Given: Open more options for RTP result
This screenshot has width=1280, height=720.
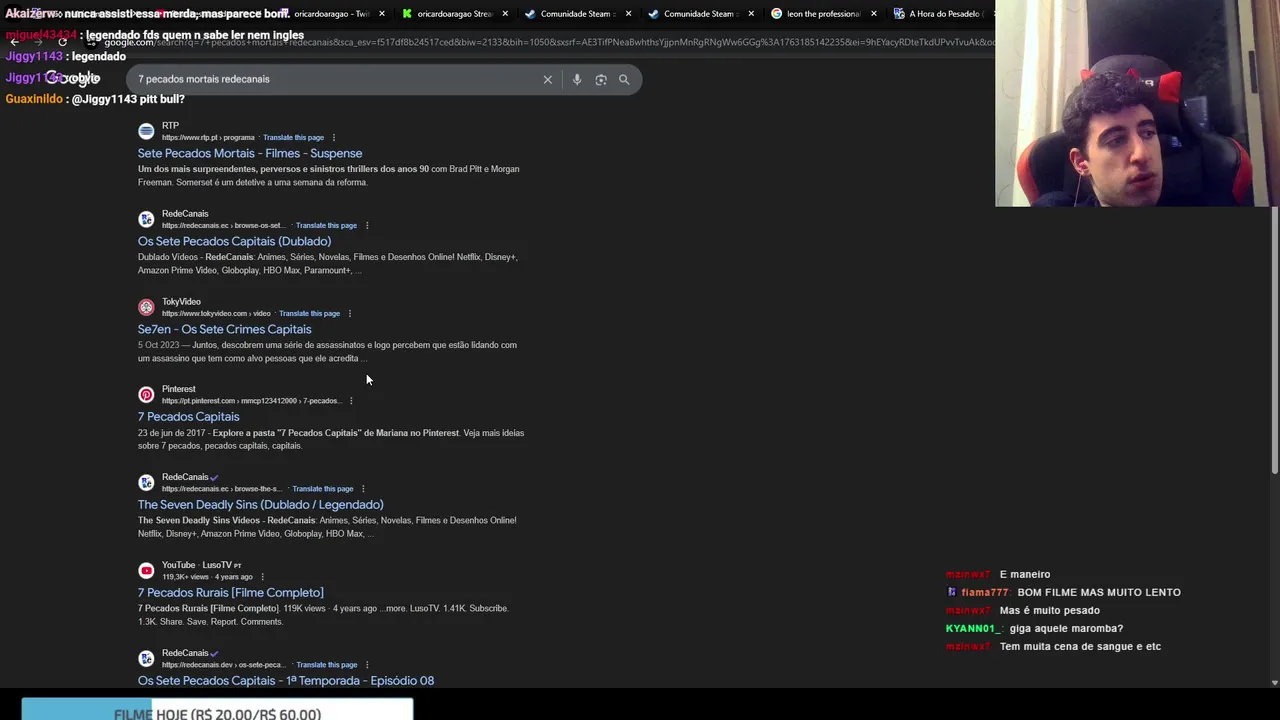Looking at the screenshot, I should click(x=333, y=137).
